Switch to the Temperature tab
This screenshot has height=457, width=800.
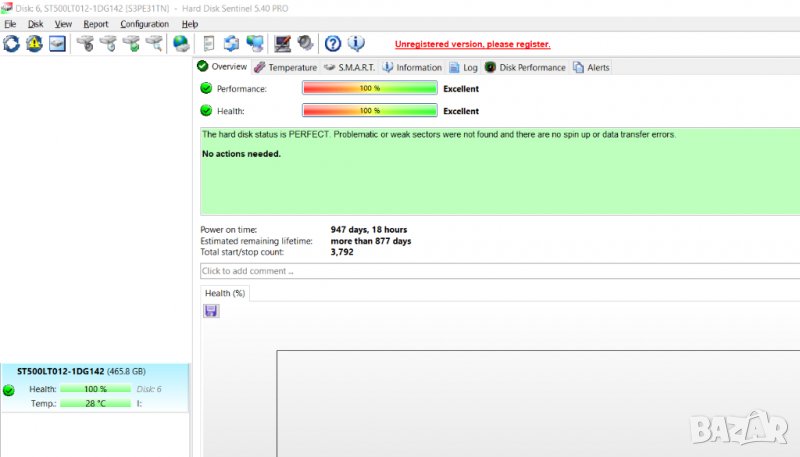coord(285,67)
